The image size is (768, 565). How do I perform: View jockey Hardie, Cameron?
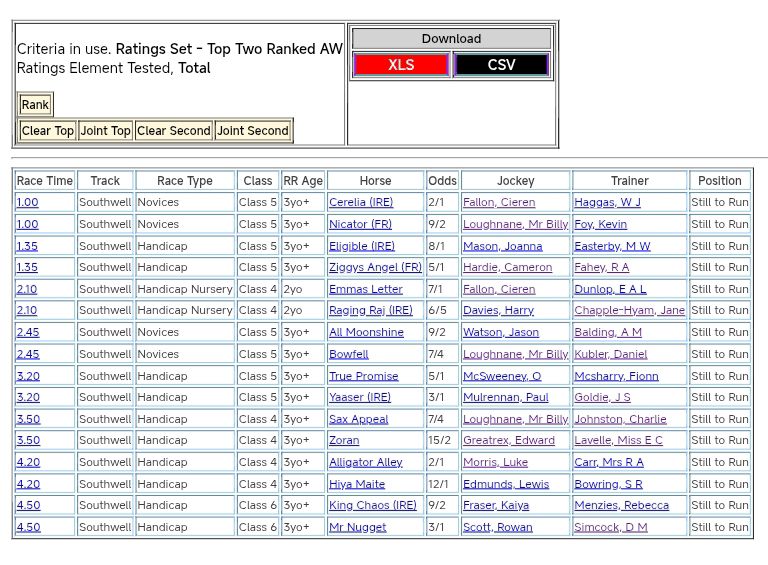point(507,268)
